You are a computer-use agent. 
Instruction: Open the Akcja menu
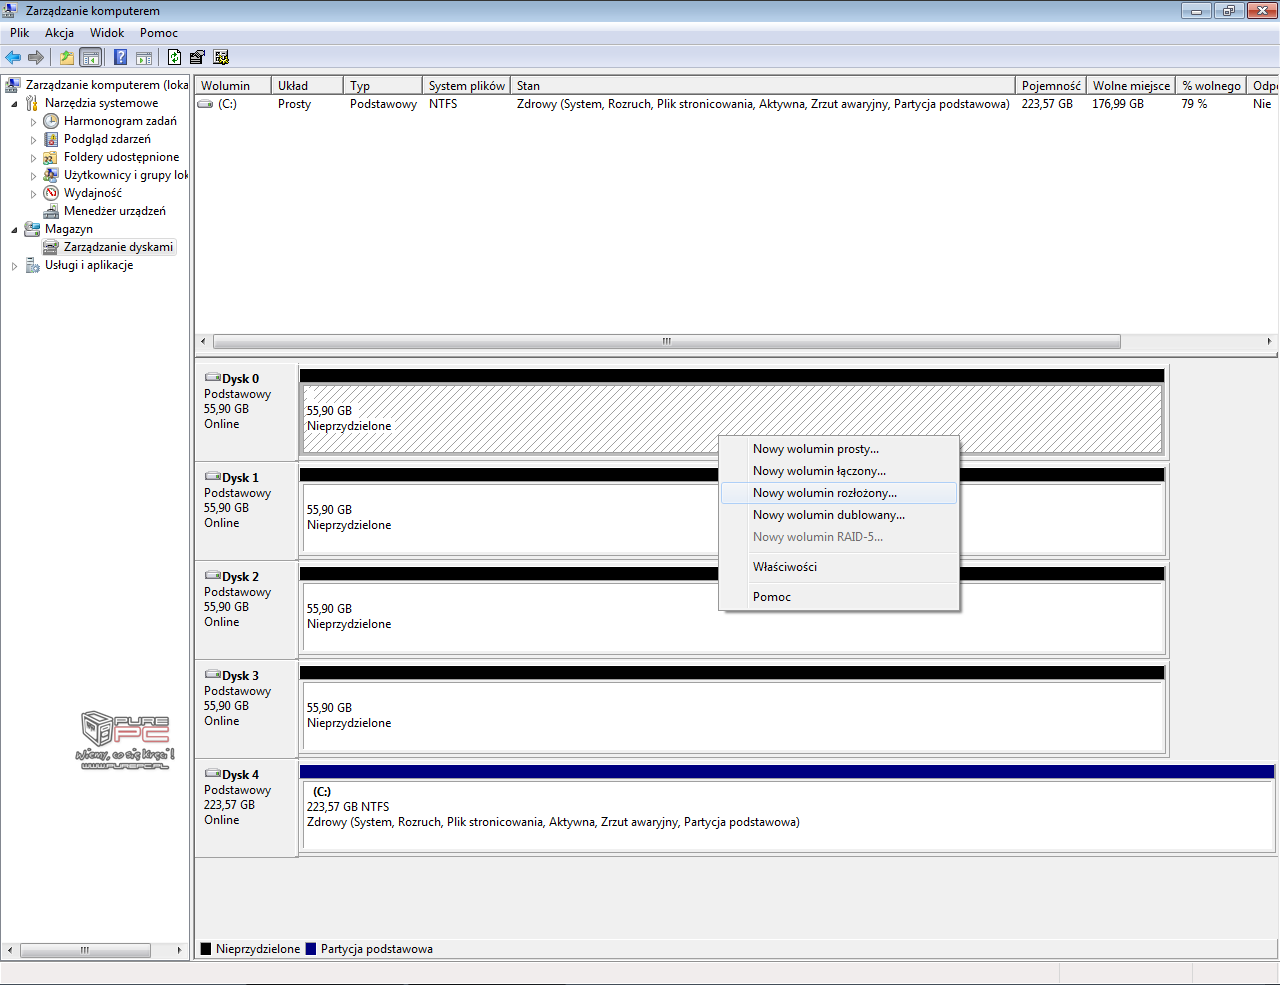coord(59,33)
